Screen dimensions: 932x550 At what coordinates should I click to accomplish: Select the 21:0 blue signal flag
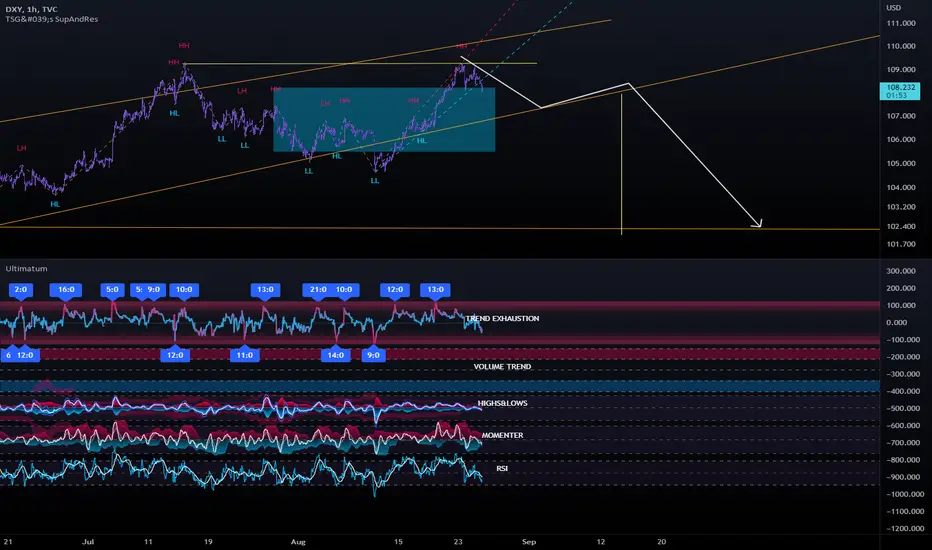(318, 290)
